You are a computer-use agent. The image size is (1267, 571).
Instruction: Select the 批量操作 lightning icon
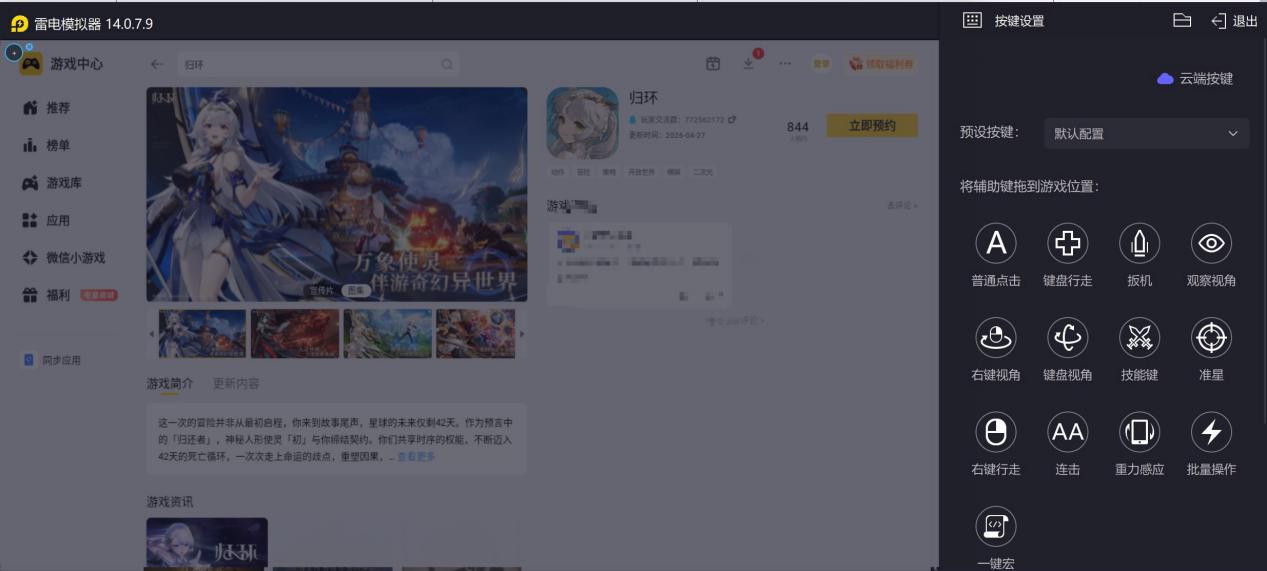[1211, 431]
